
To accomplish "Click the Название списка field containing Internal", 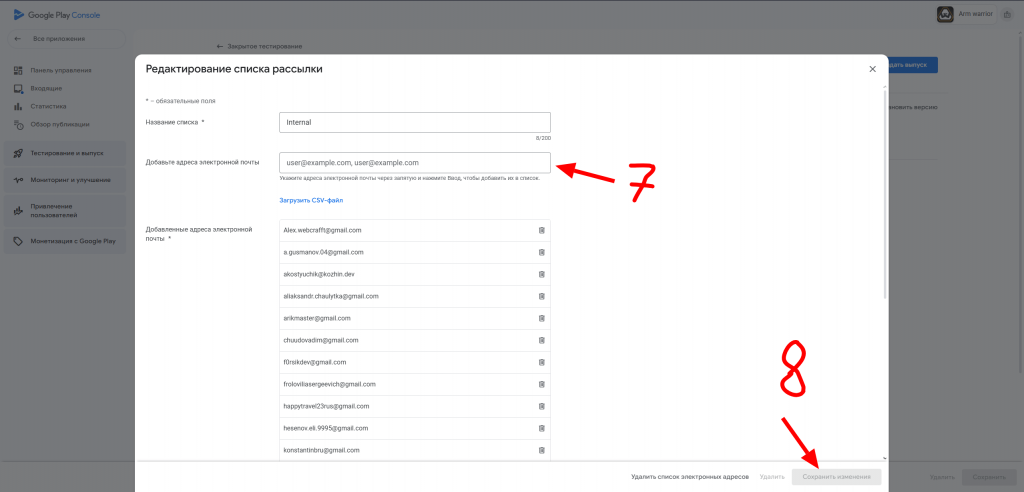I will pyautogui.click(x=415, y=122).
